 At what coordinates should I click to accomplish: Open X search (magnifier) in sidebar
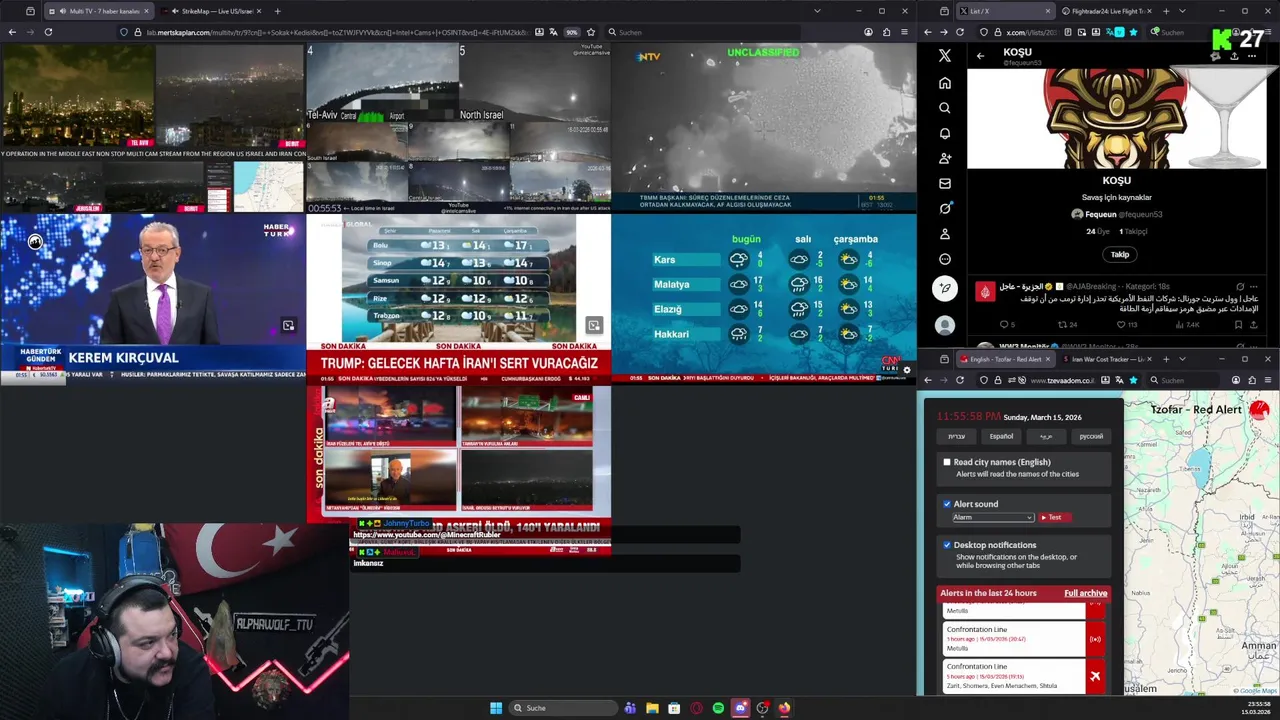click(x=945, y=108)
